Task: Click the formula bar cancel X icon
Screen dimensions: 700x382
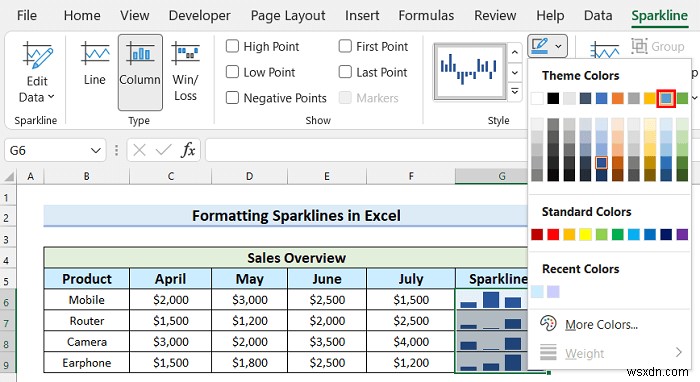Action: [x=139, y=150]
